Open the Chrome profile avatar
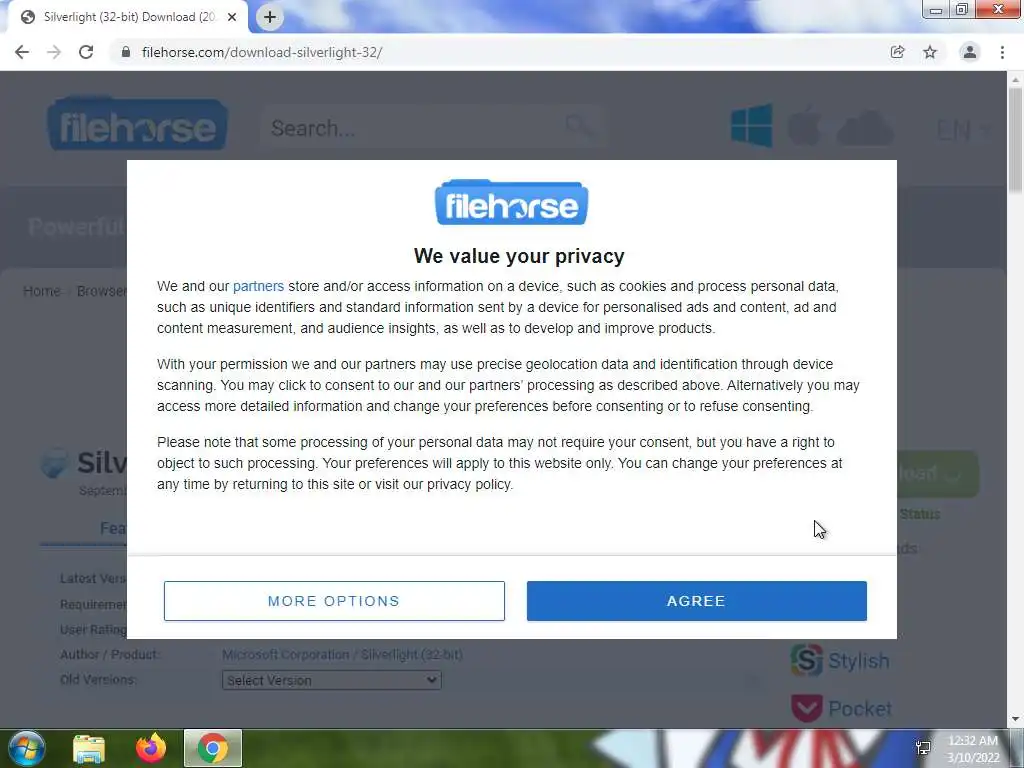The width and height of the screenshot is (1024, 768). (x=970, y=52)
